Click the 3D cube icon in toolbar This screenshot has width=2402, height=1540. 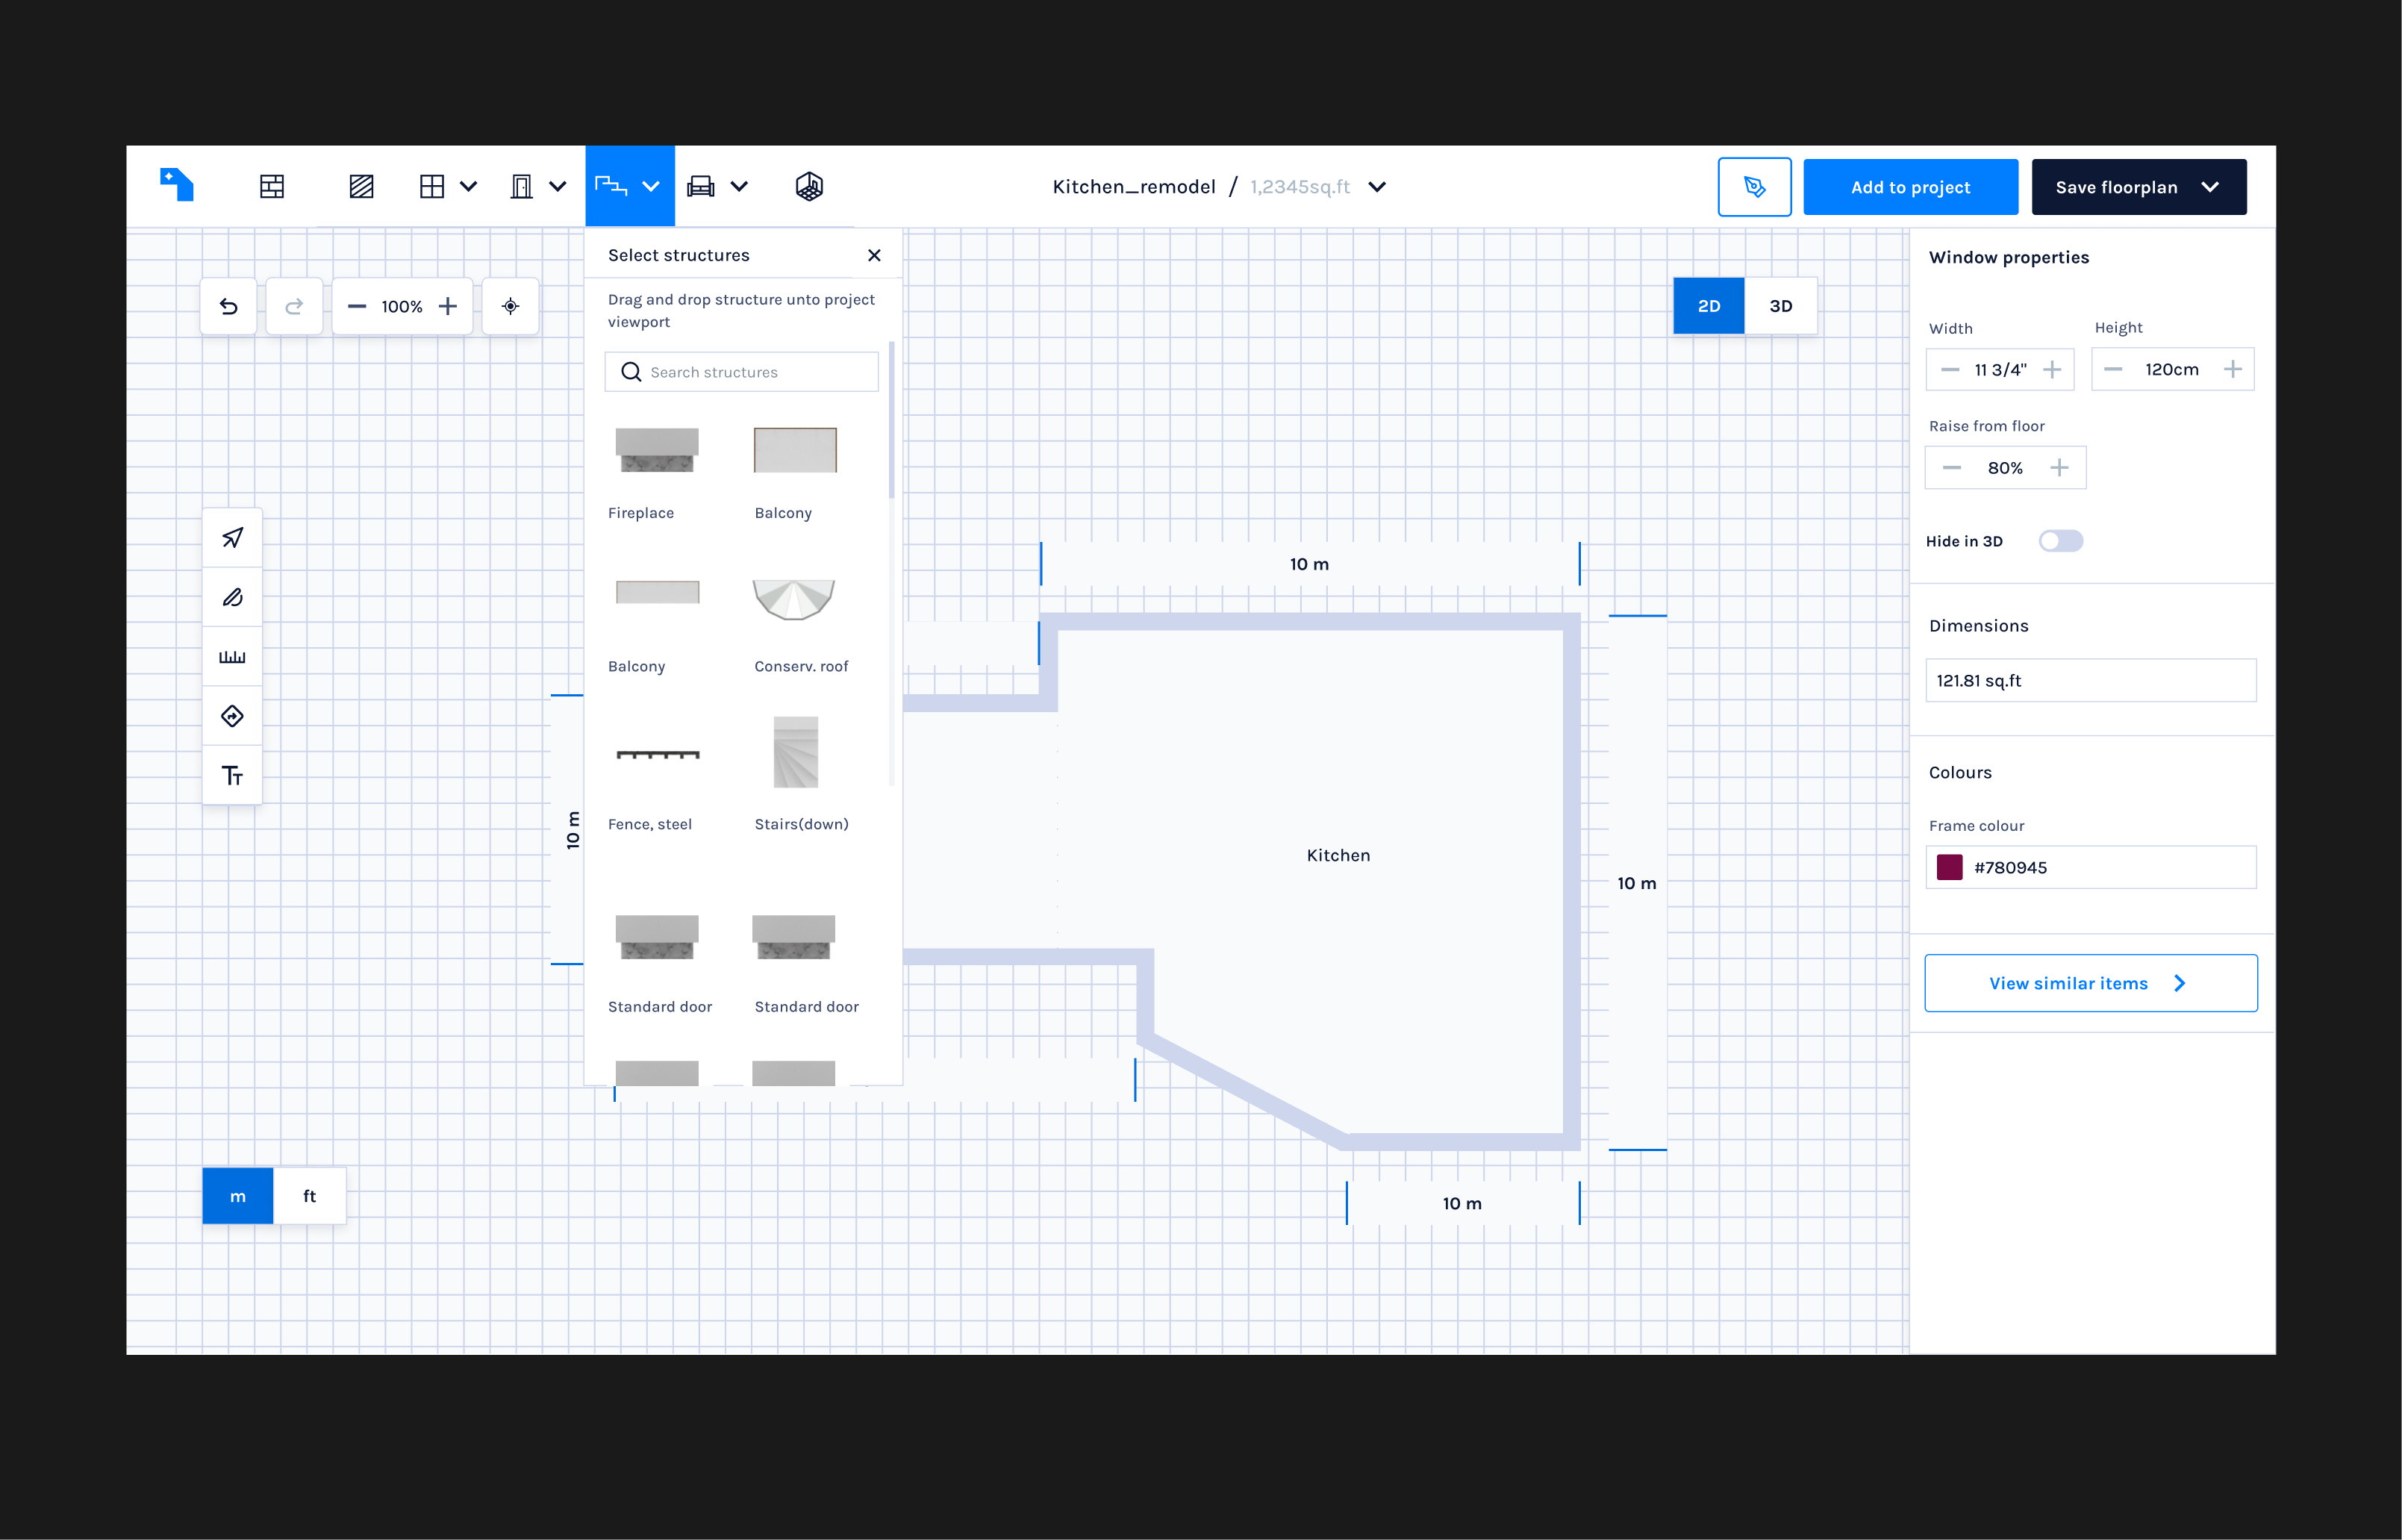(809, 186)
